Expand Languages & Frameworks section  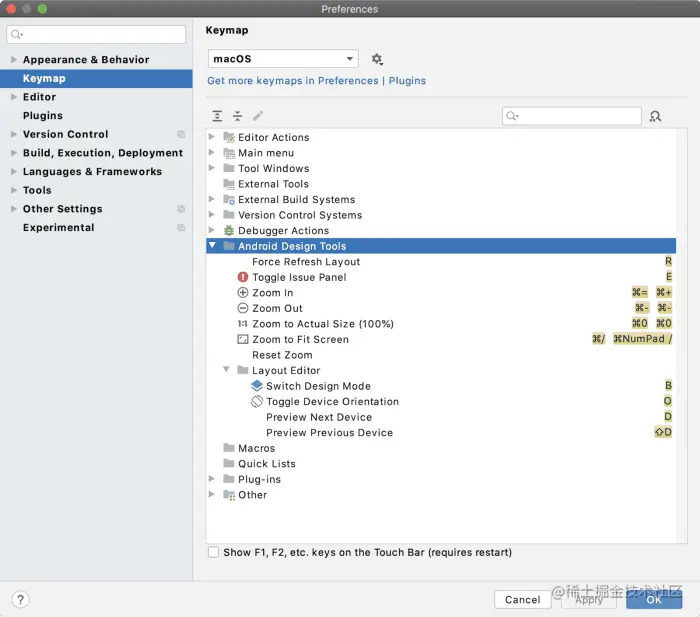13,171
